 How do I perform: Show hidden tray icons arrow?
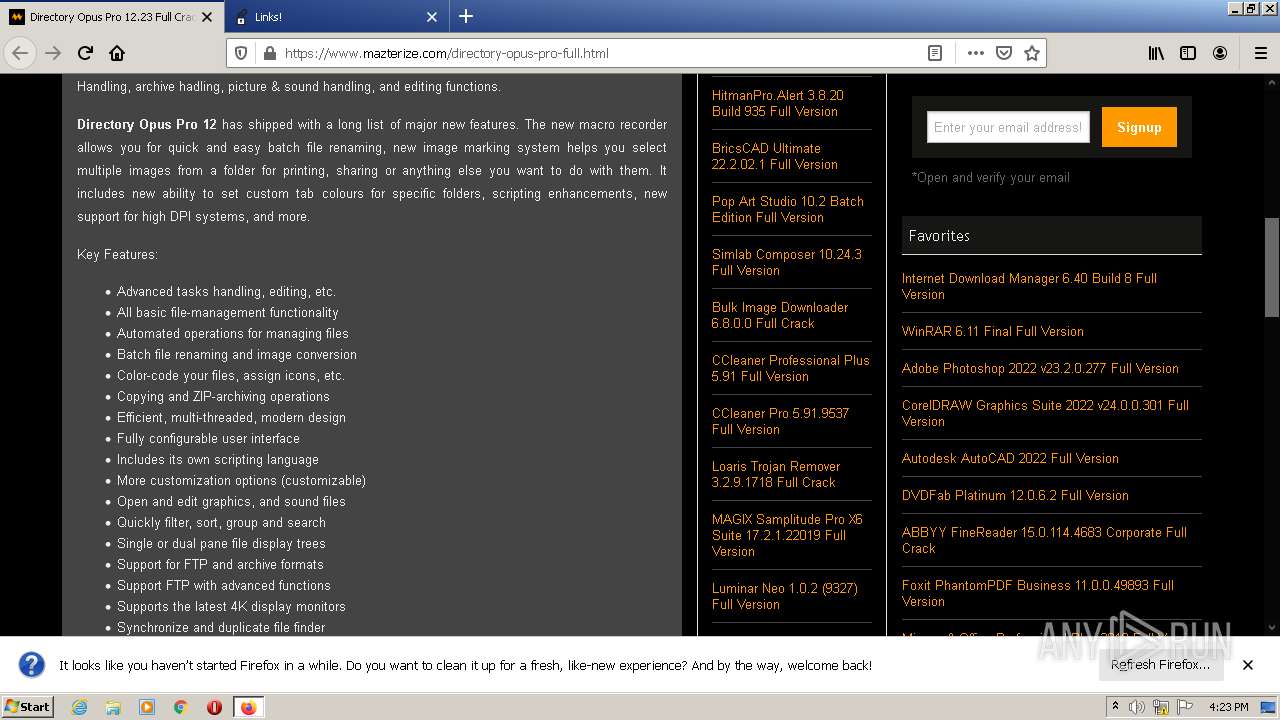pyautogui.click(x=1115, y=707)
